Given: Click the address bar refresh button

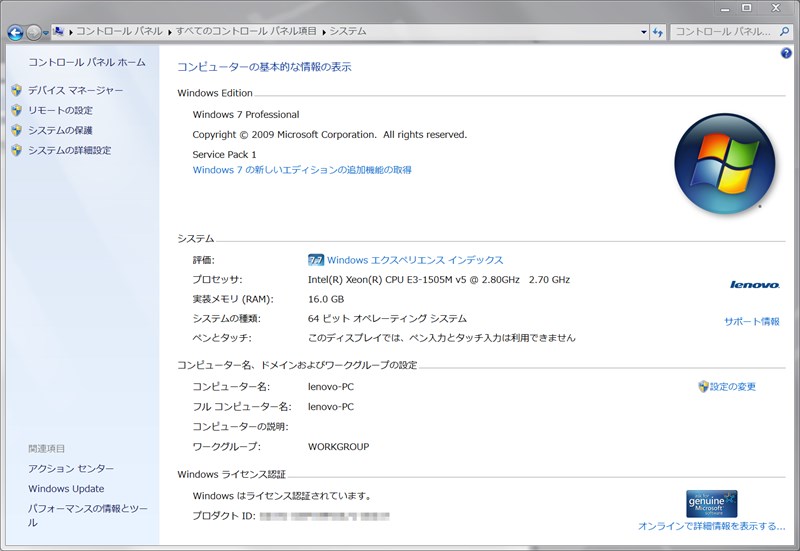Looking at the screenshot, I should 658,32.
